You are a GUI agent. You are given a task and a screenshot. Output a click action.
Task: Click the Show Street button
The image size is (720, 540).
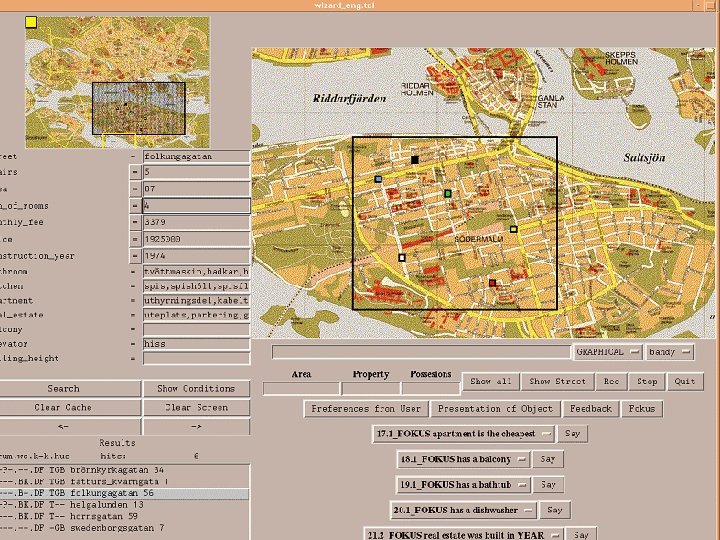(557, 382)
